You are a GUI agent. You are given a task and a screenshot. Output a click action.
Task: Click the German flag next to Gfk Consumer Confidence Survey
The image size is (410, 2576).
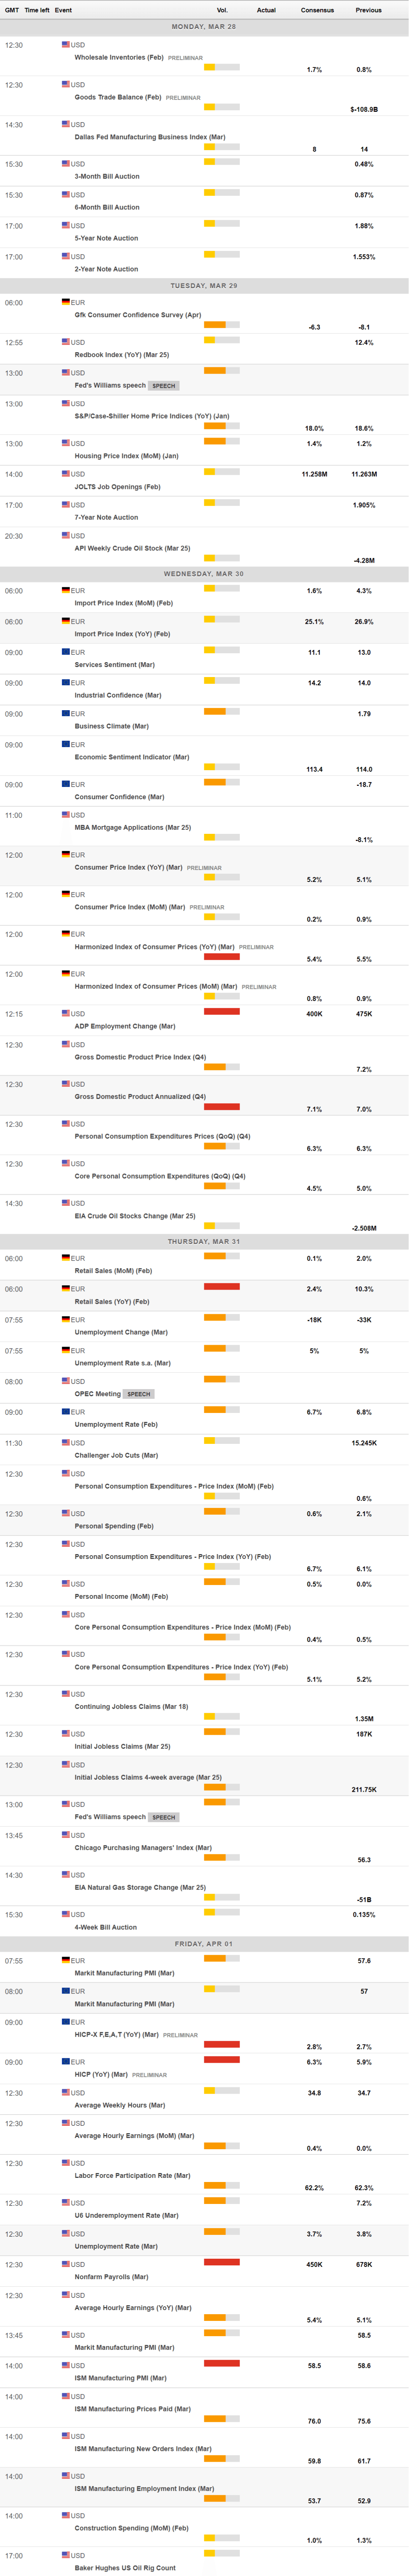[x=66, y=302]
